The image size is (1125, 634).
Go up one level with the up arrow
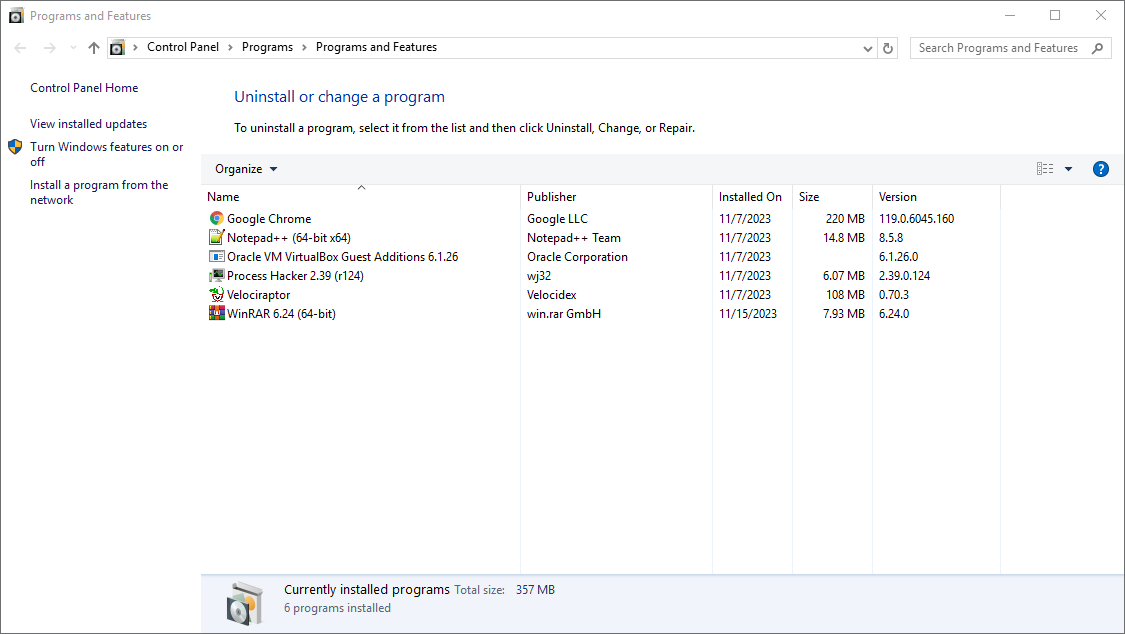pyautogui.click(x=94, y=48)
